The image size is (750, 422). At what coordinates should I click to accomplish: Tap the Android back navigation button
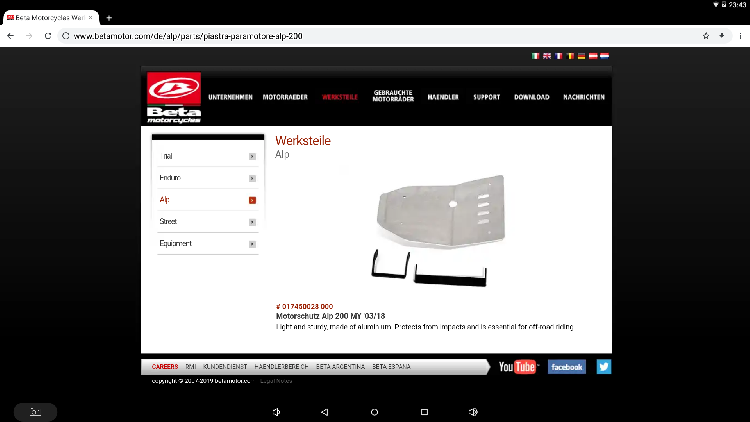(x=324, y=412)
